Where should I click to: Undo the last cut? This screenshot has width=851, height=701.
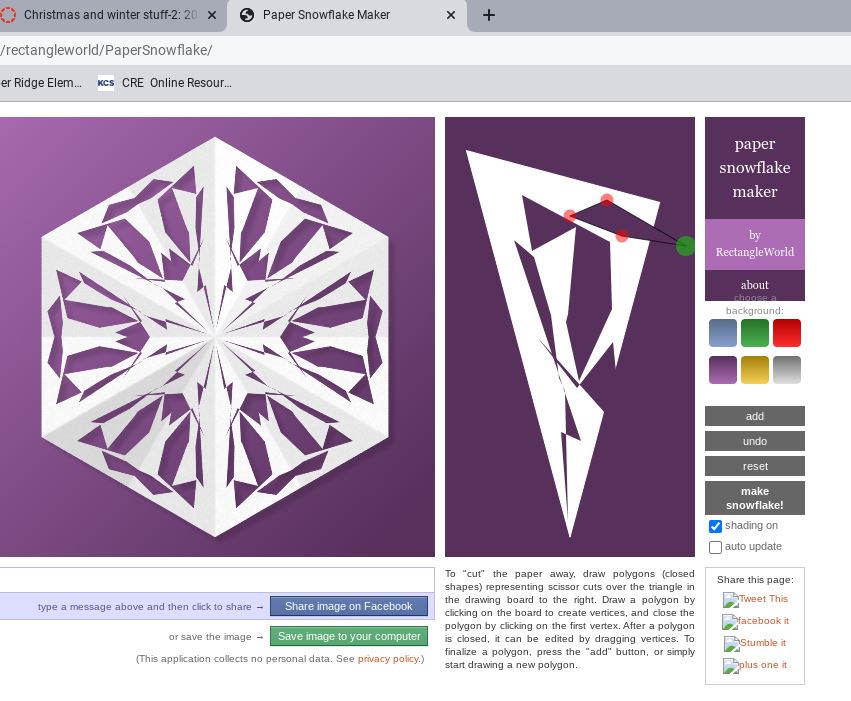pyautogui.click(x=755, y=441)
